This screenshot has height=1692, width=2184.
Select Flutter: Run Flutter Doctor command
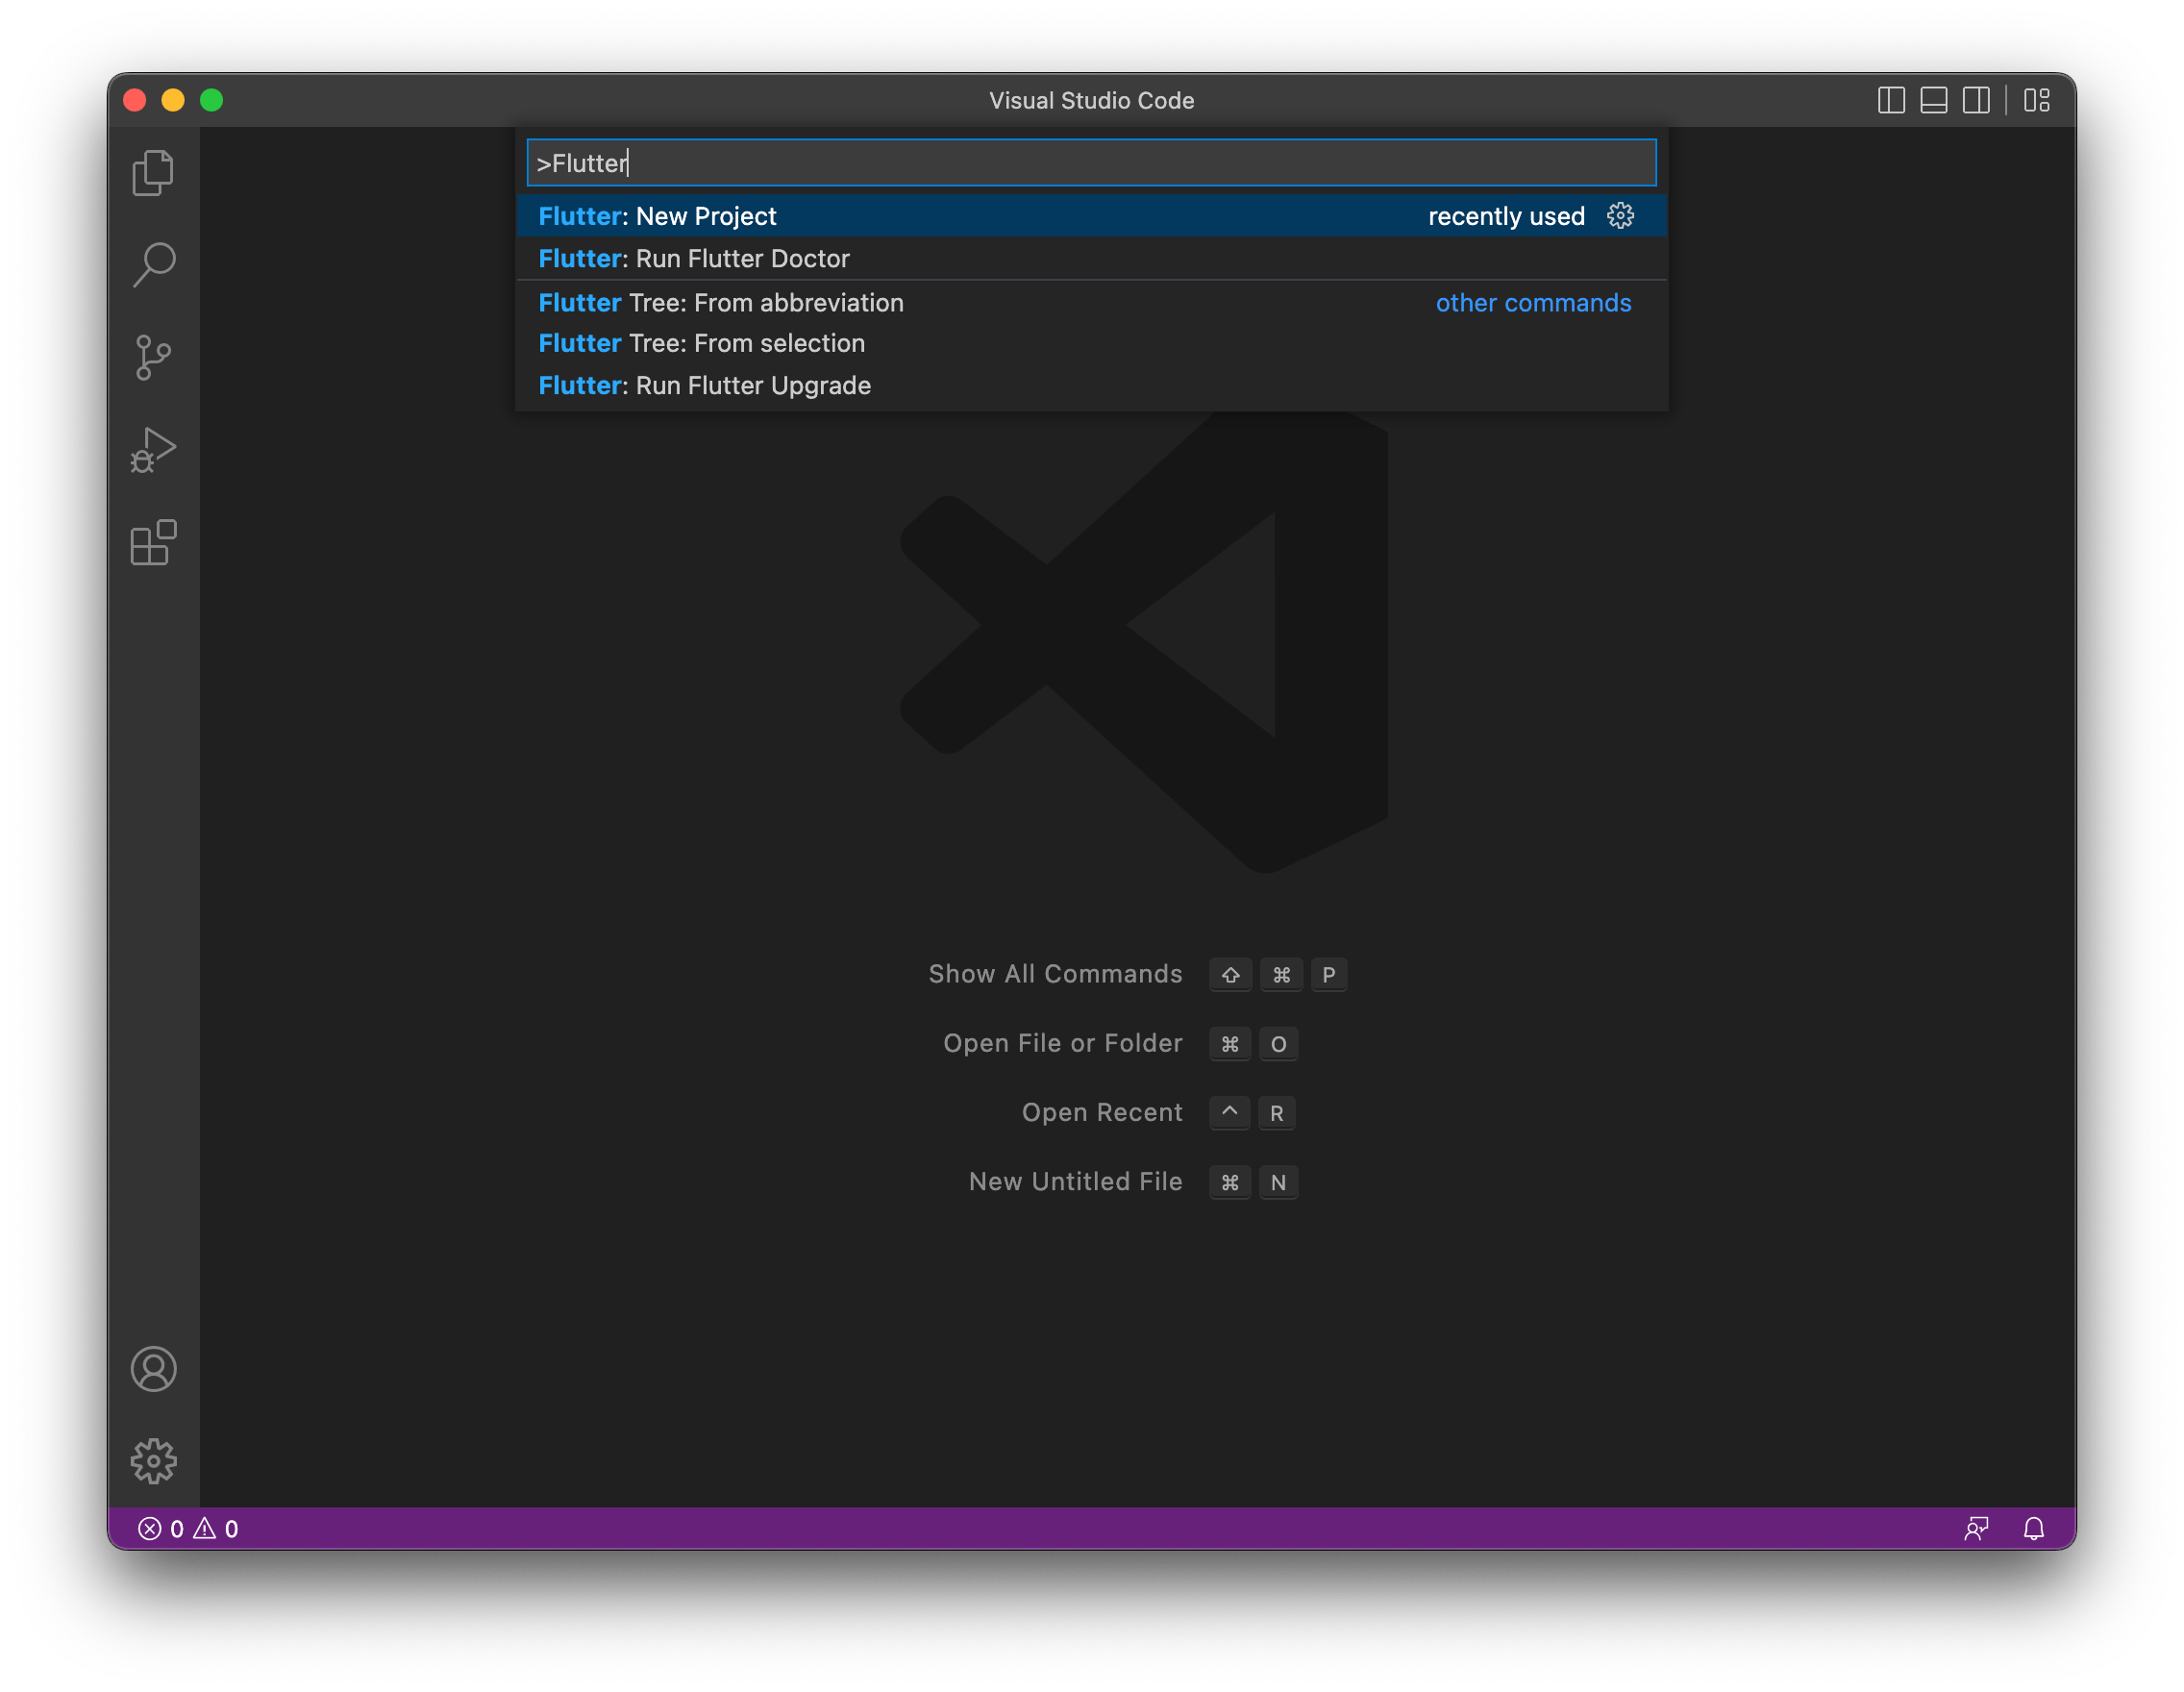1091,258
